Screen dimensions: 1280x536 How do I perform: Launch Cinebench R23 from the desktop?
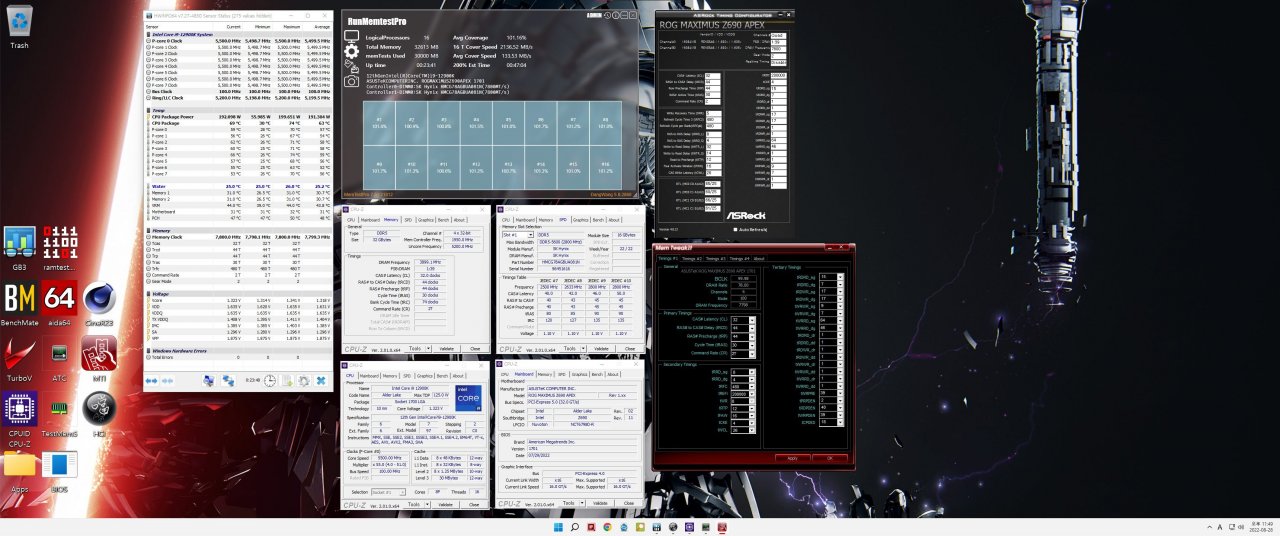99,300
